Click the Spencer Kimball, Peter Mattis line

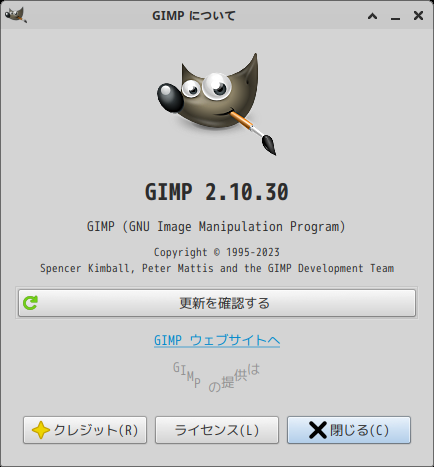tap(217, 268)
